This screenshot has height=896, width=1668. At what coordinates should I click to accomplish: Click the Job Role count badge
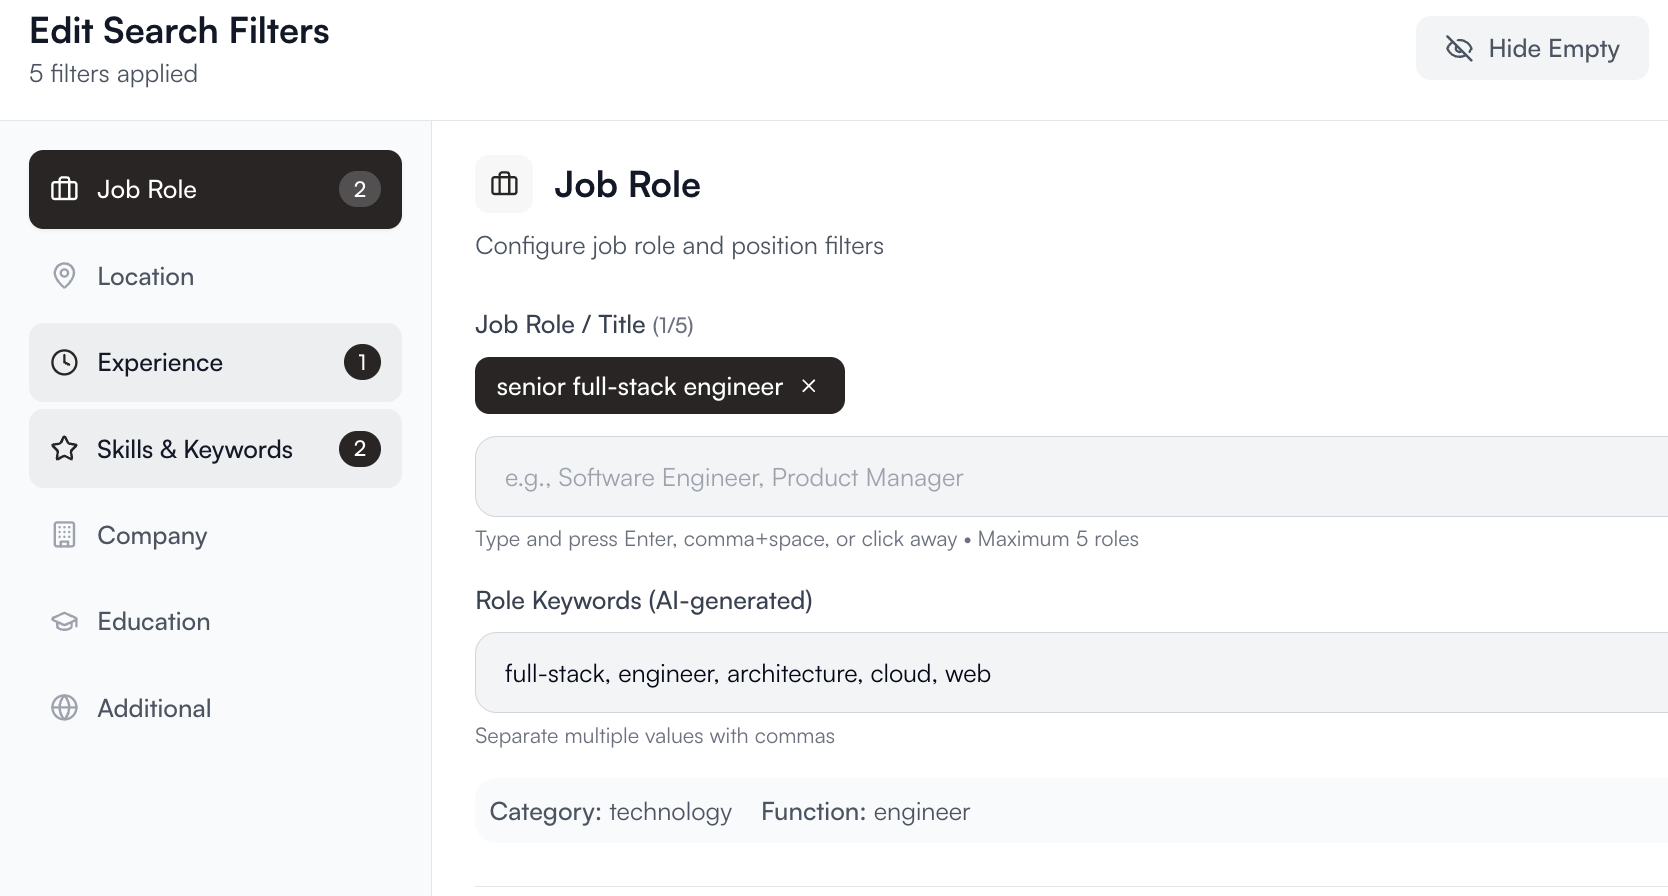[x=360, y=189]
